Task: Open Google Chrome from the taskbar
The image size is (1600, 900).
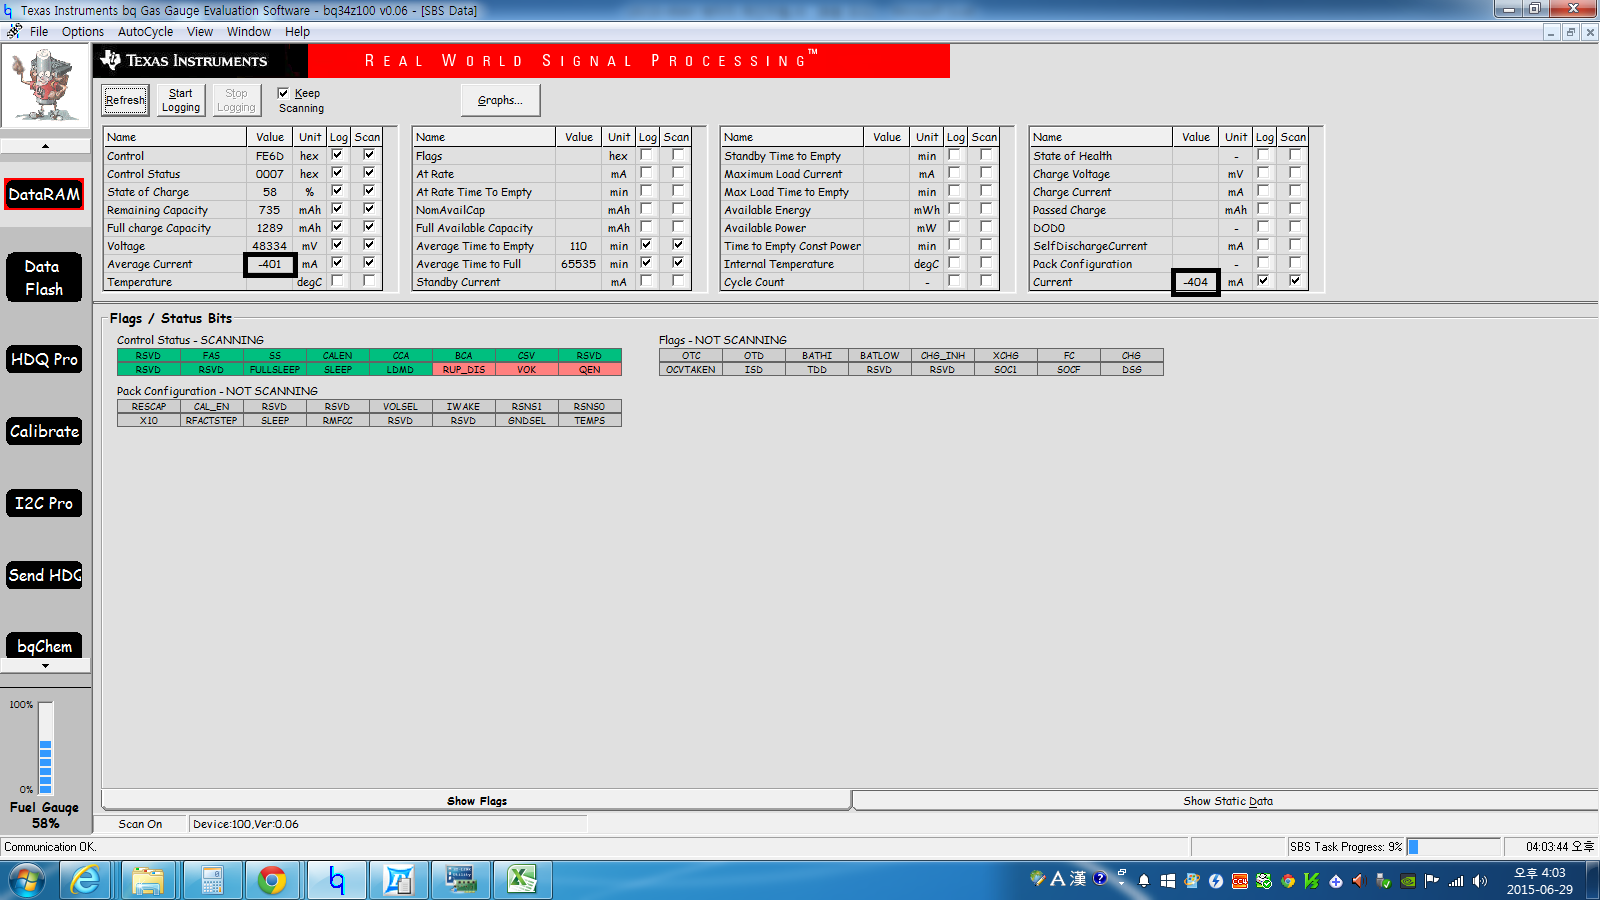Action: [272, 880]
